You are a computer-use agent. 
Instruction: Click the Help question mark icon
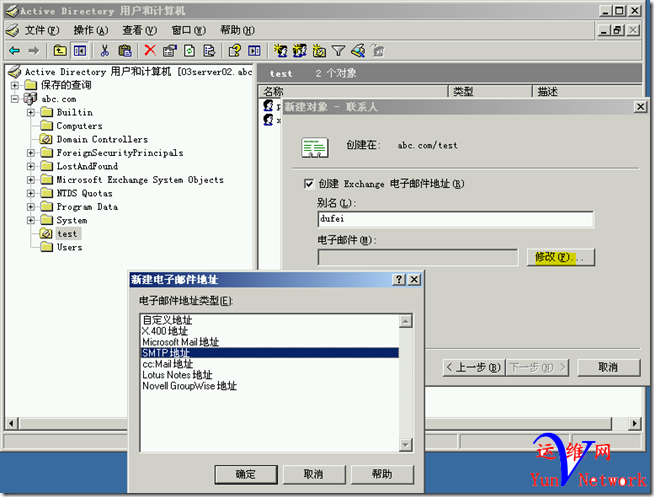pos(234,51)
